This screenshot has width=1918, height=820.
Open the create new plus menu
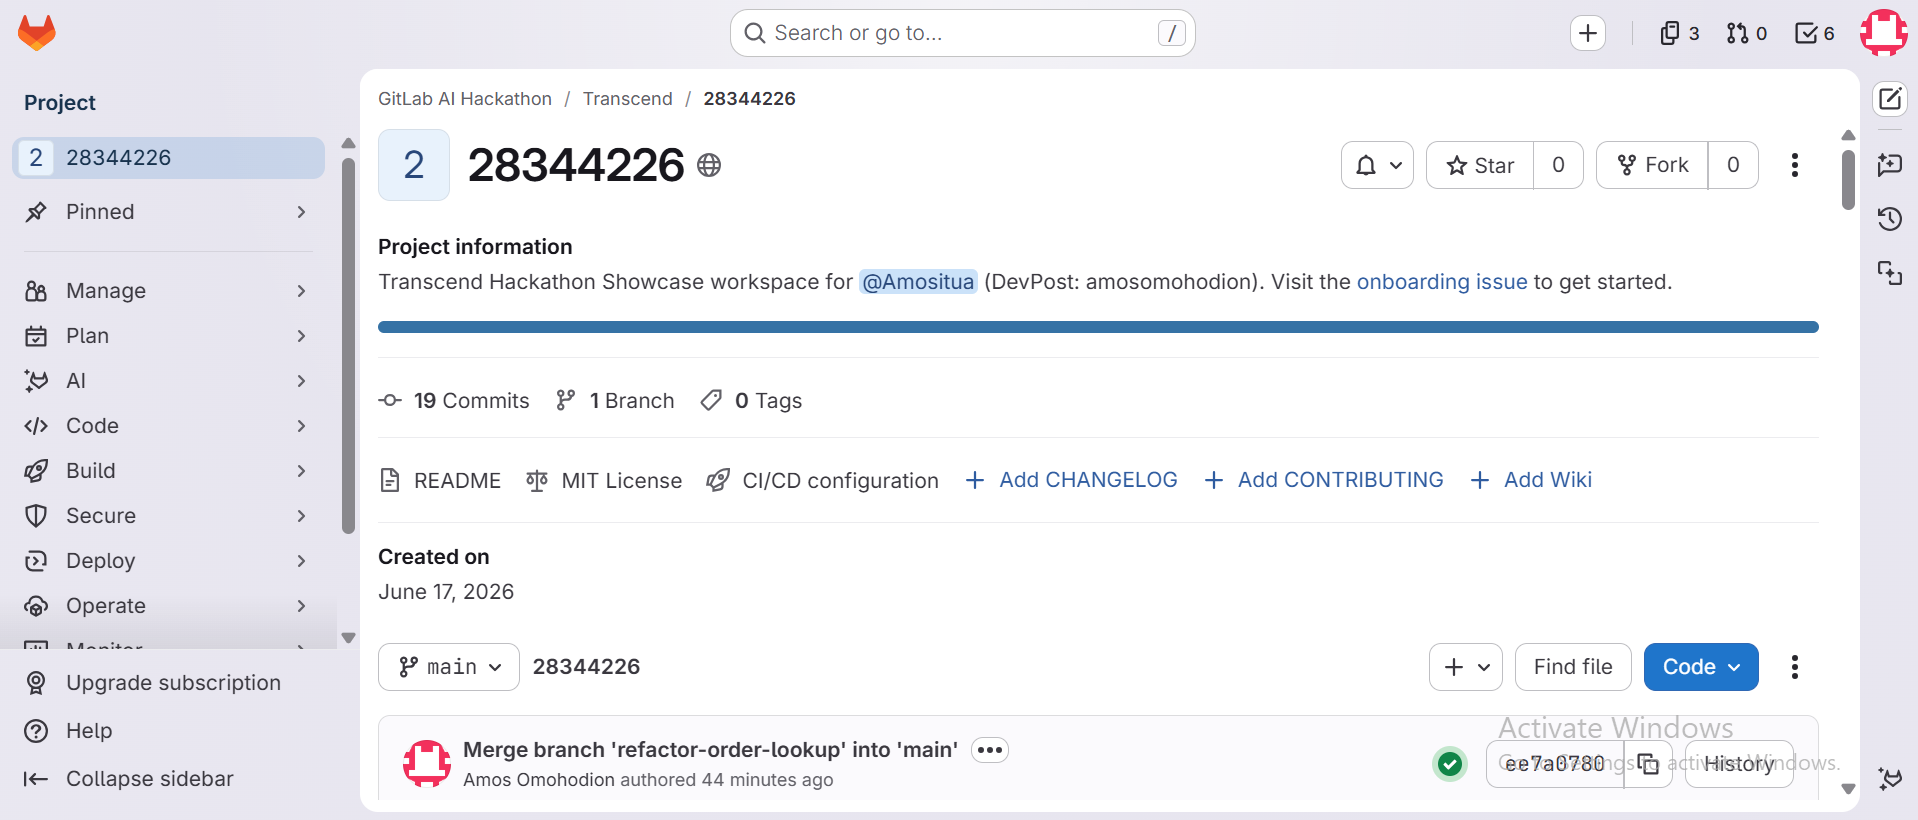(x=1588, y=33)
